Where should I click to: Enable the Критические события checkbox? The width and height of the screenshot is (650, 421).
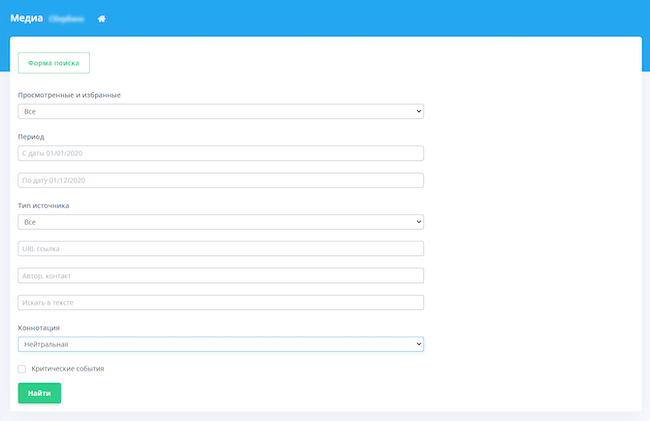coord(22,369)
